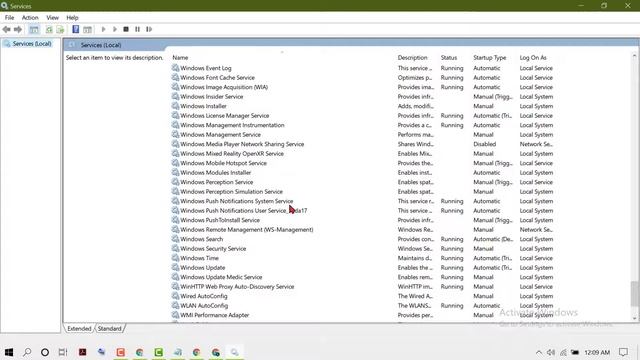Click gear icon beside Windows Update
The height and width of the screenshot is (360, 640).
point(176,267)
